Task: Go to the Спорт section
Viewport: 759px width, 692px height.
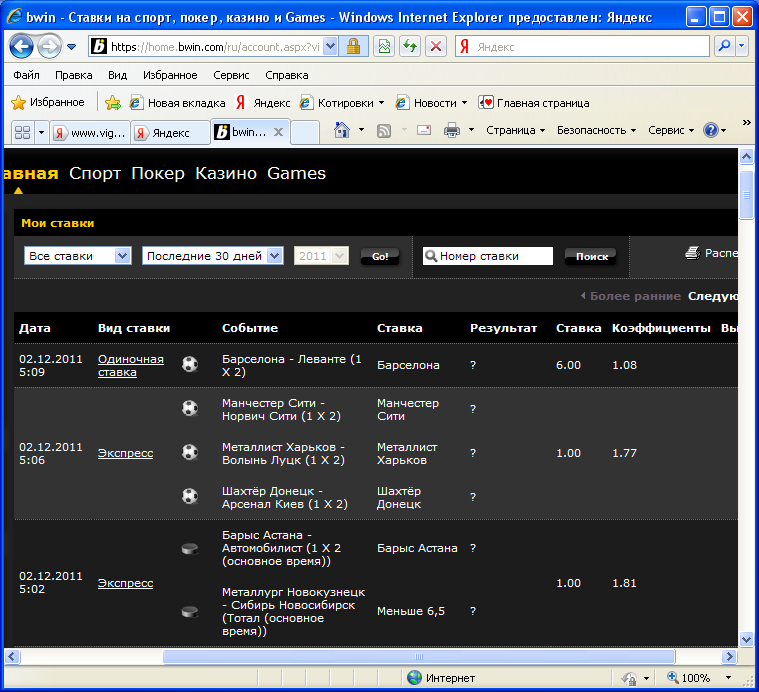Action: (95, 173)
